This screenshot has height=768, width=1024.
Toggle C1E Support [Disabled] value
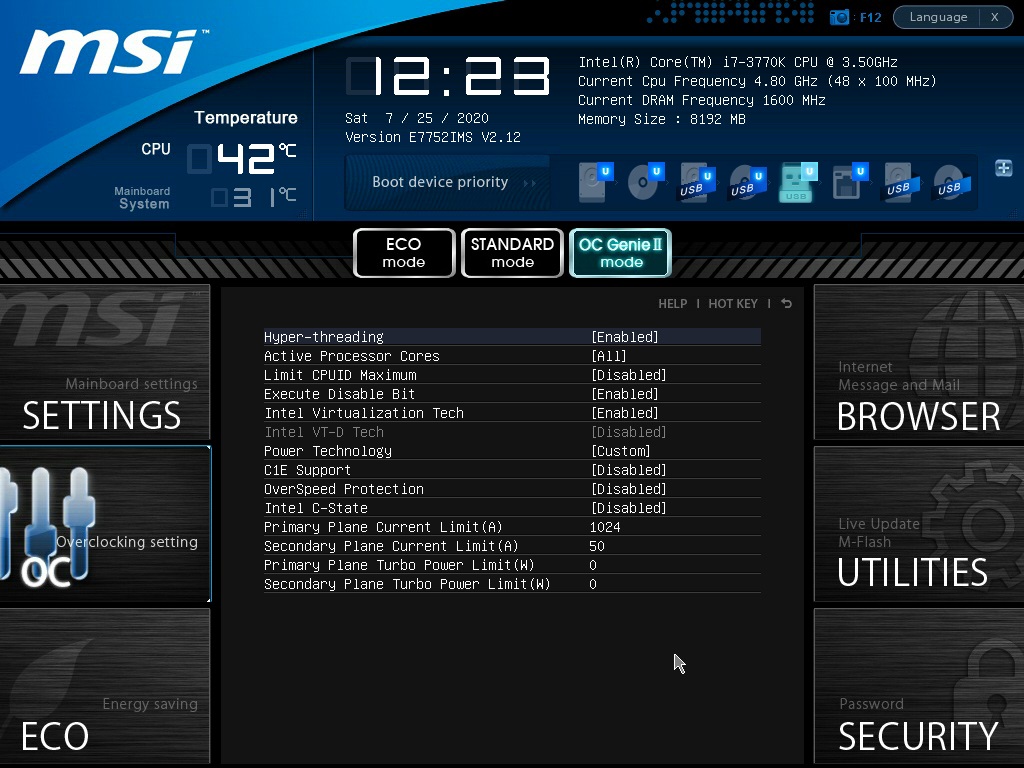628,470
